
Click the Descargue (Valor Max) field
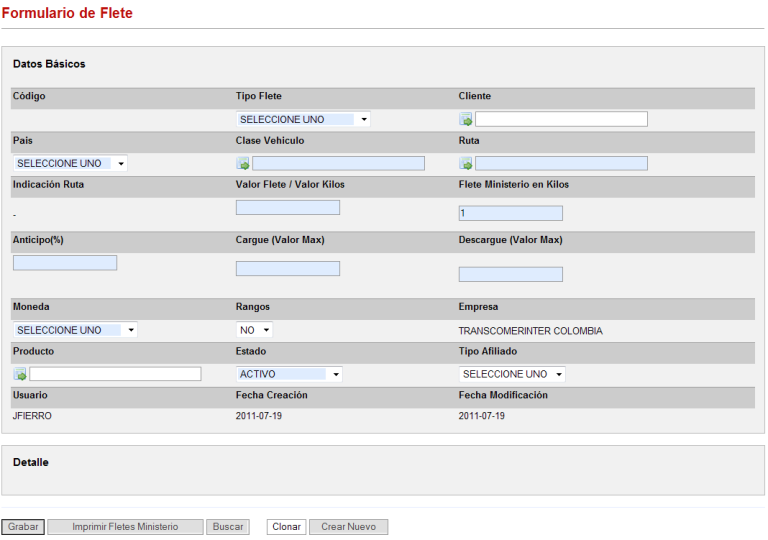pos(511,274)
